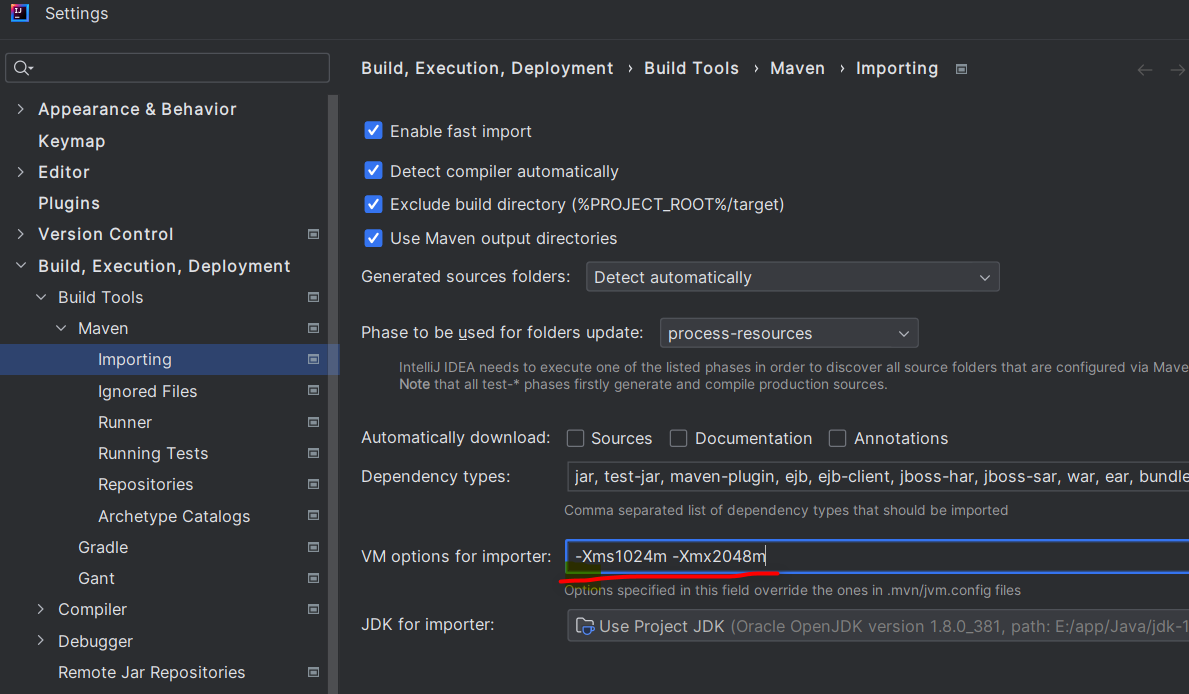Open Ignored Files settings page

tap(147, 391)
